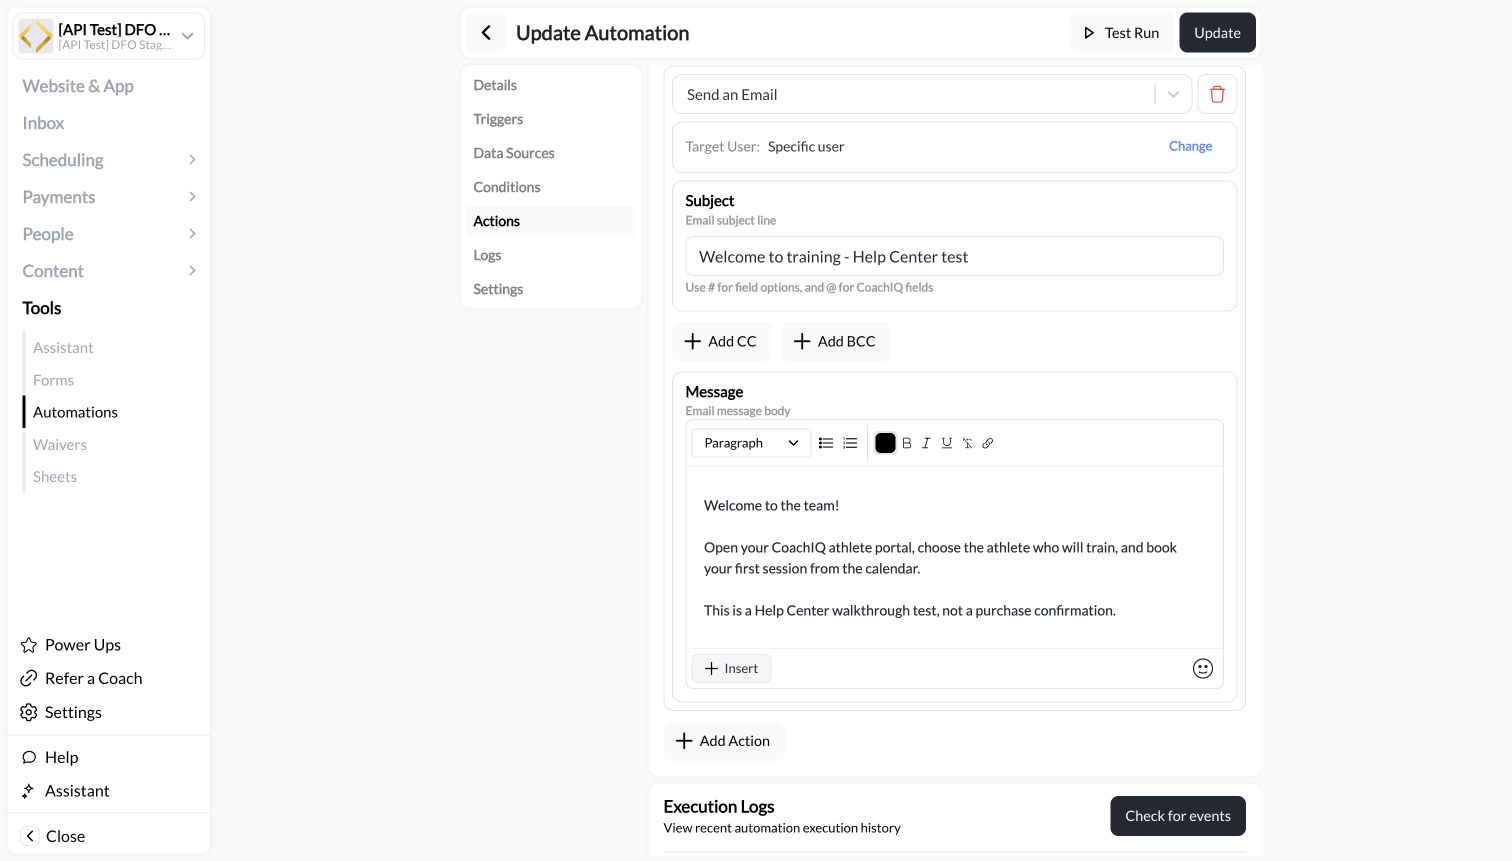
Task: Click Add BCC
Action: pos(835,341)
